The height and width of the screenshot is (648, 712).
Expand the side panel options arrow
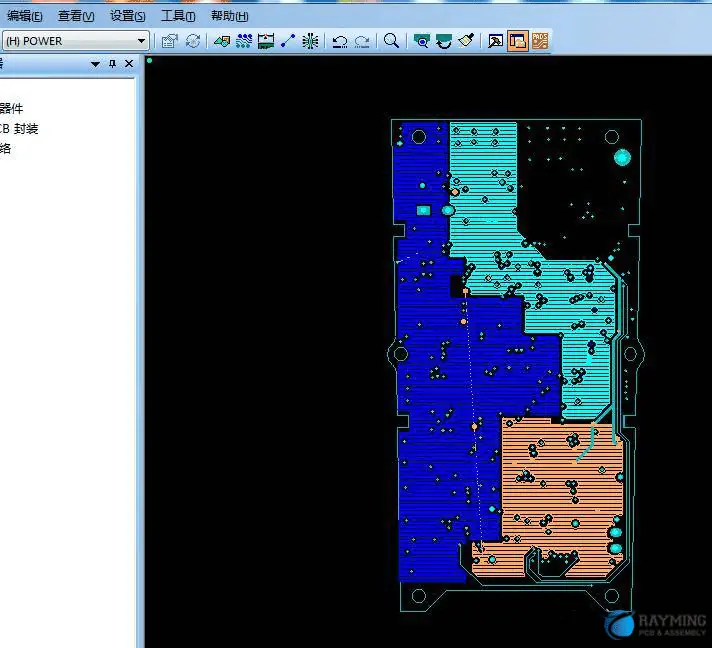(x=96, y=64)
